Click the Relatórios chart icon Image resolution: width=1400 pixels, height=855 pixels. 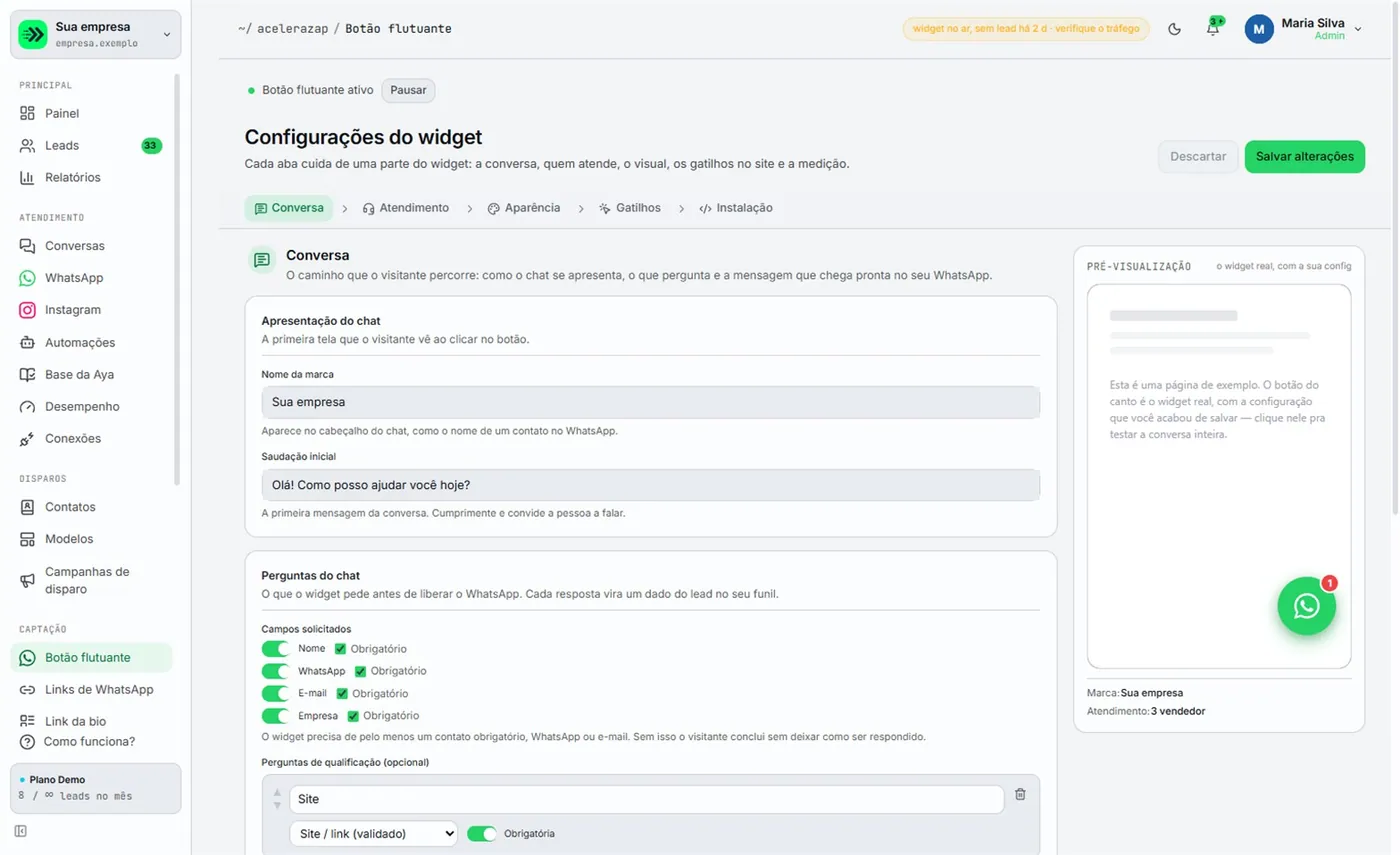pyautogui.click(x=28, y=177)
